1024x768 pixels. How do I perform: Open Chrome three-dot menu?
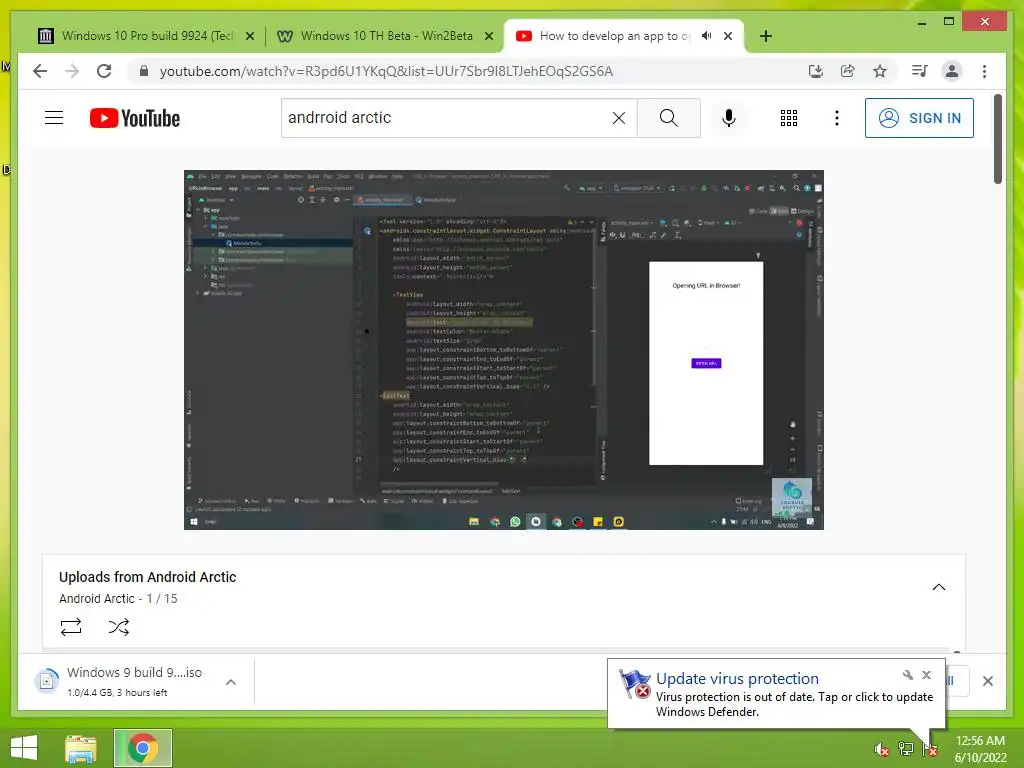[x=984, y=71]
